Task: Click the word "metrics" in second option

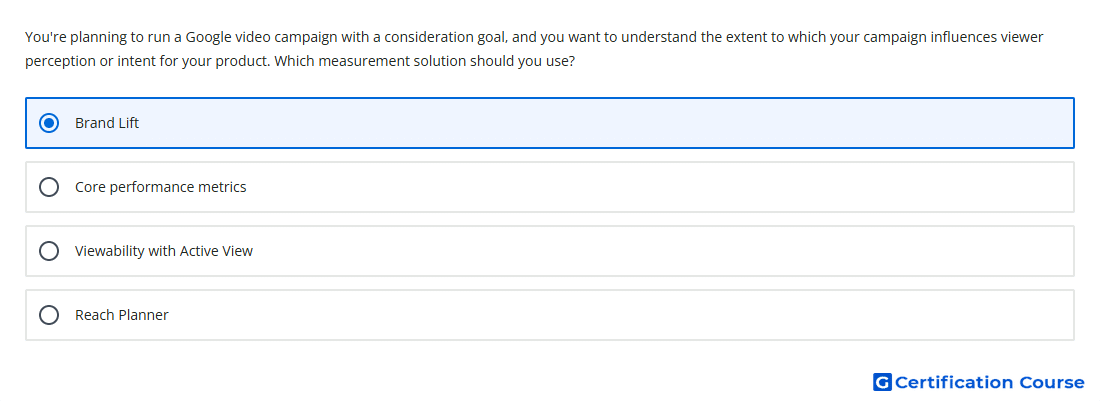Action: [221, 187]
